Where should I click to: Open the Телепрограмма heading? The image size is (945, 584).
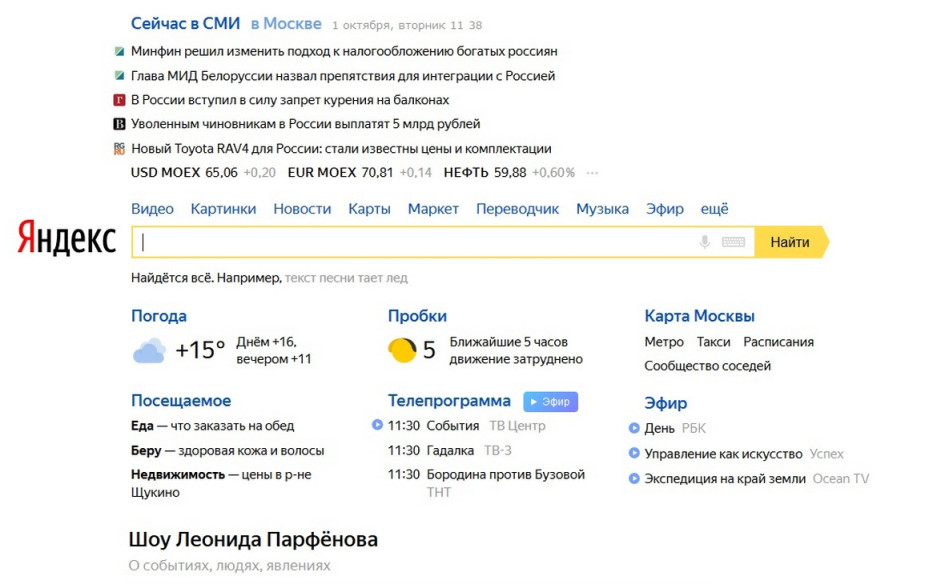(x=449, y=401)
